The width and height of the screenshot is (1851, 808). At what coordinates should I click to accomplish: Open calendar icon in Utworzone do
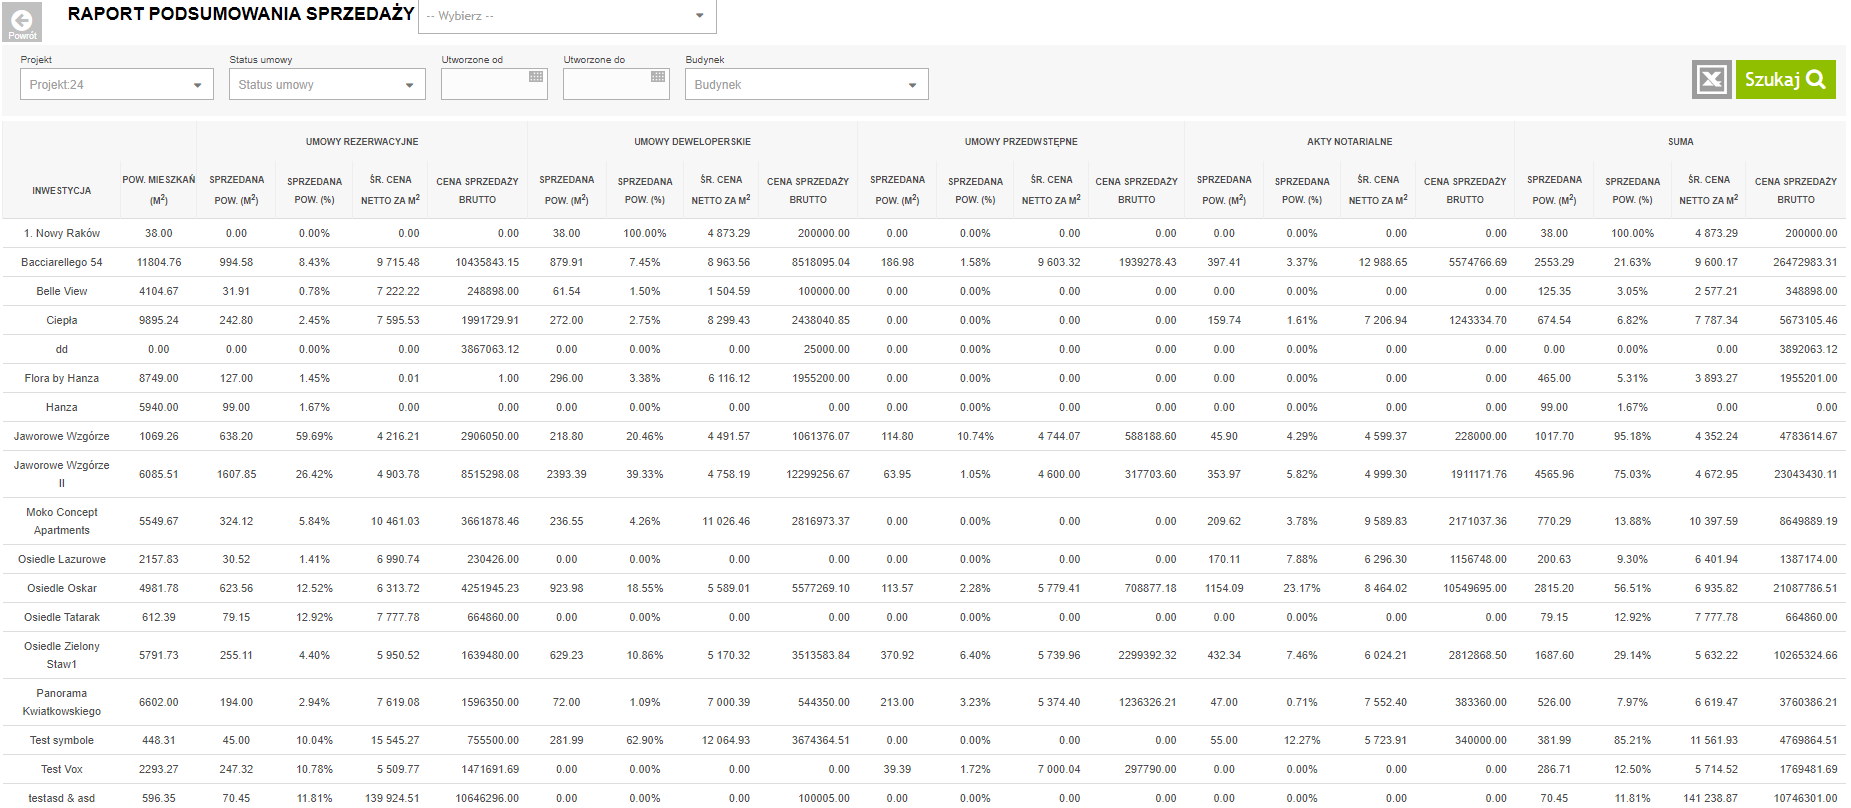658,77
